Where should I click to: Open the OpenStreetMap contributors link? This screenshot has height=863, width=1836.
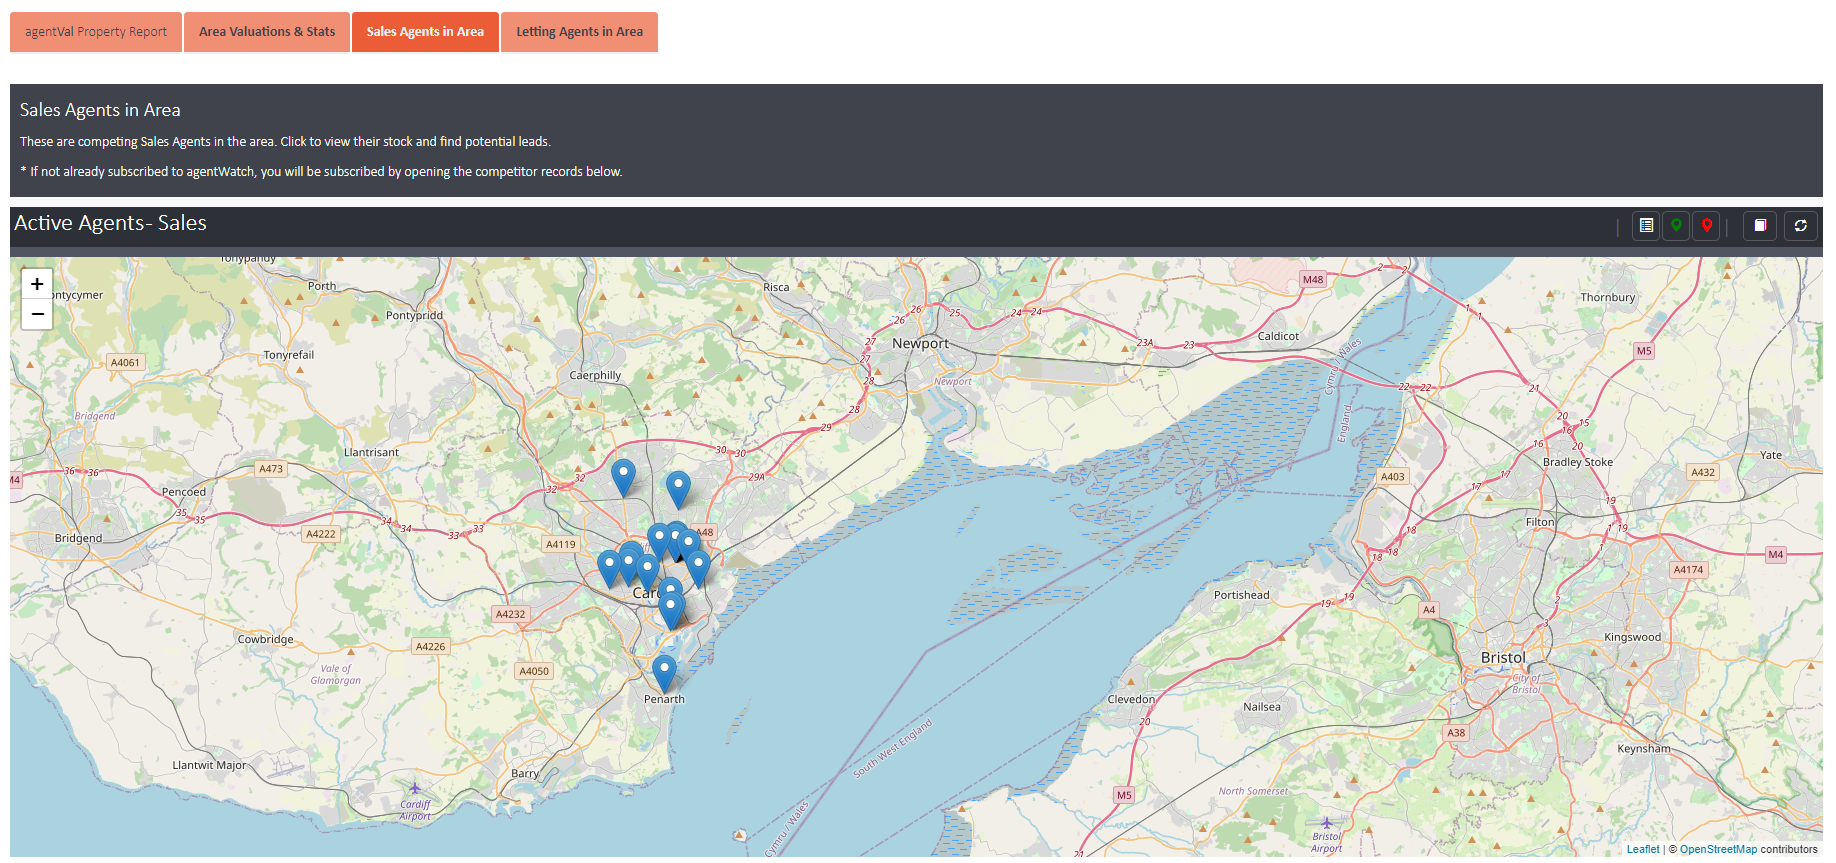click(x=1717, y=849)
